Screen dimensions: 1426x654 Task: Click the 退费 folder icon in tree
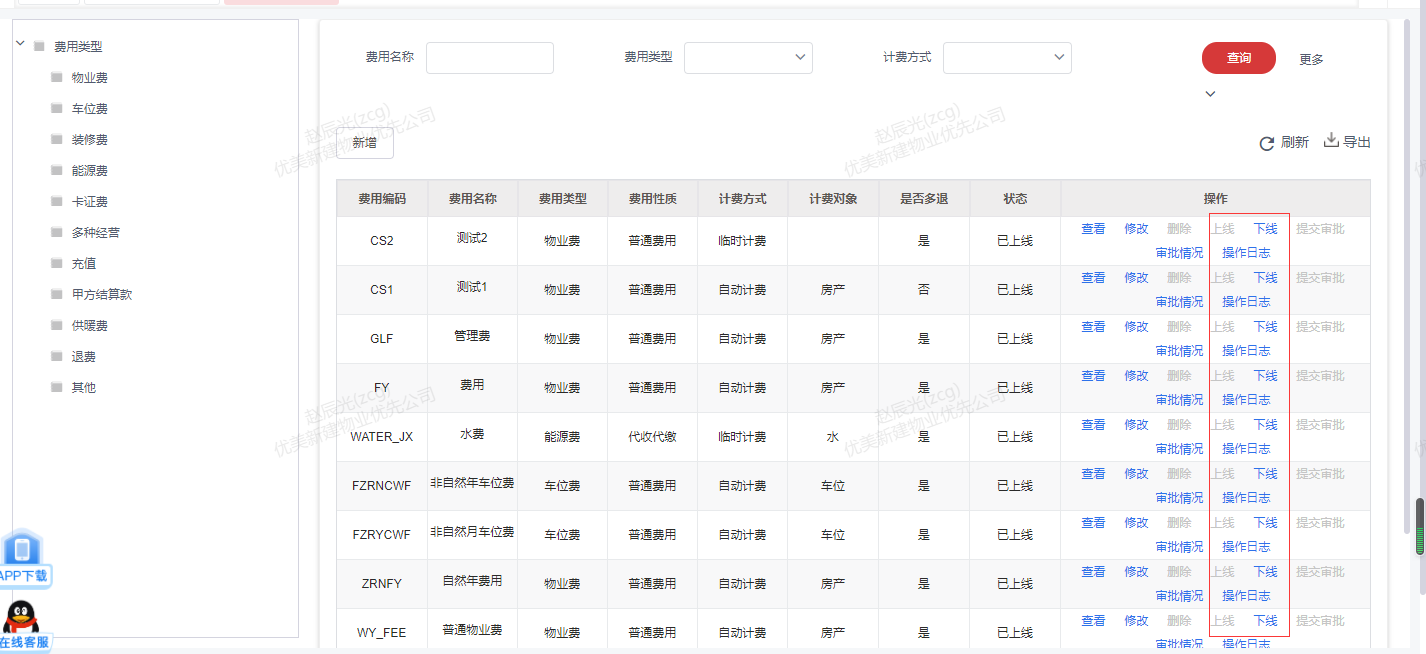pos(57,356)
